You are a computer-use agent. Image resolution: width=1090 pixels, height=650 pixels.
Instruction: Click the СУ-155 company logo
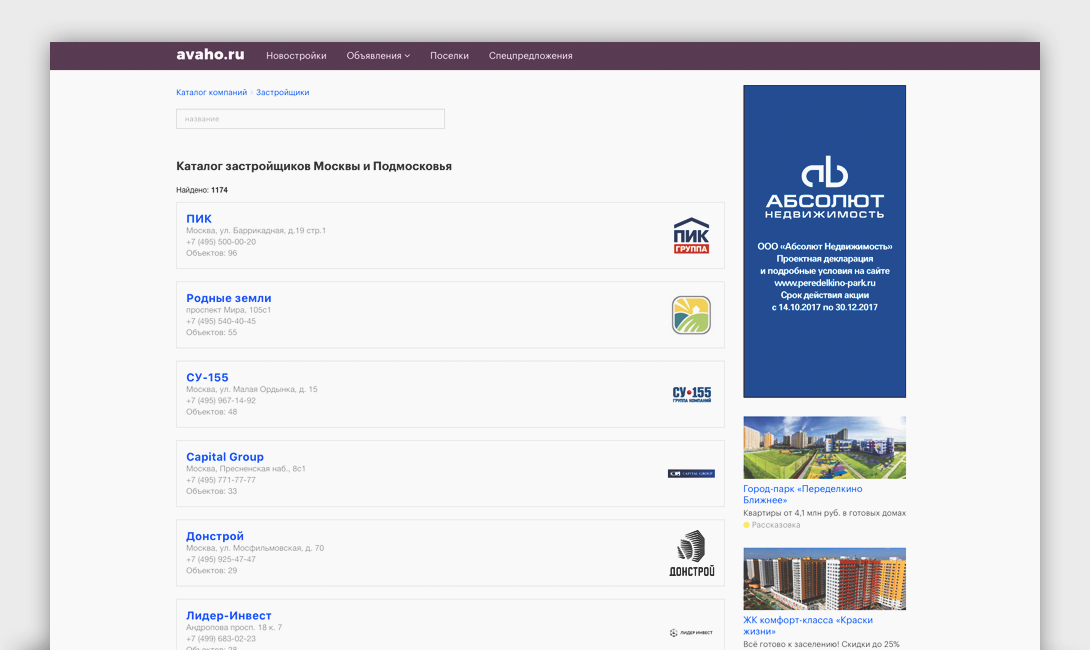point(692,394)
